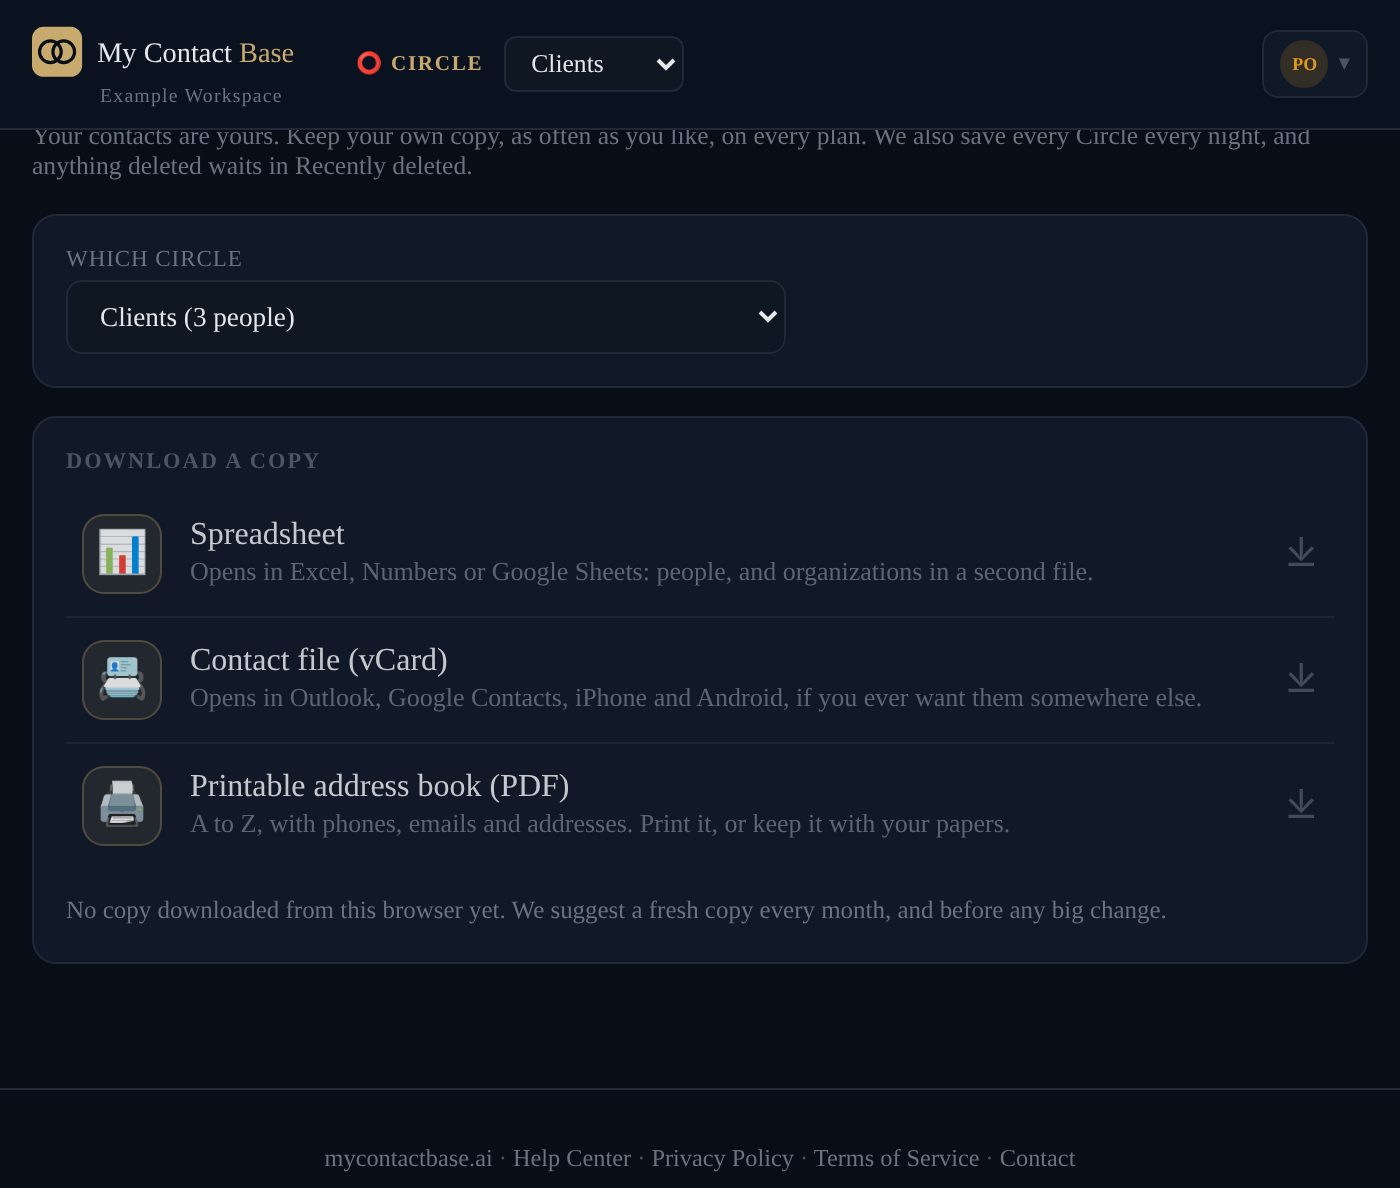Click the red Circle ring icon
Image resolution: width=1400 pixels, height=1188 pixels.
tap(369, 63)
